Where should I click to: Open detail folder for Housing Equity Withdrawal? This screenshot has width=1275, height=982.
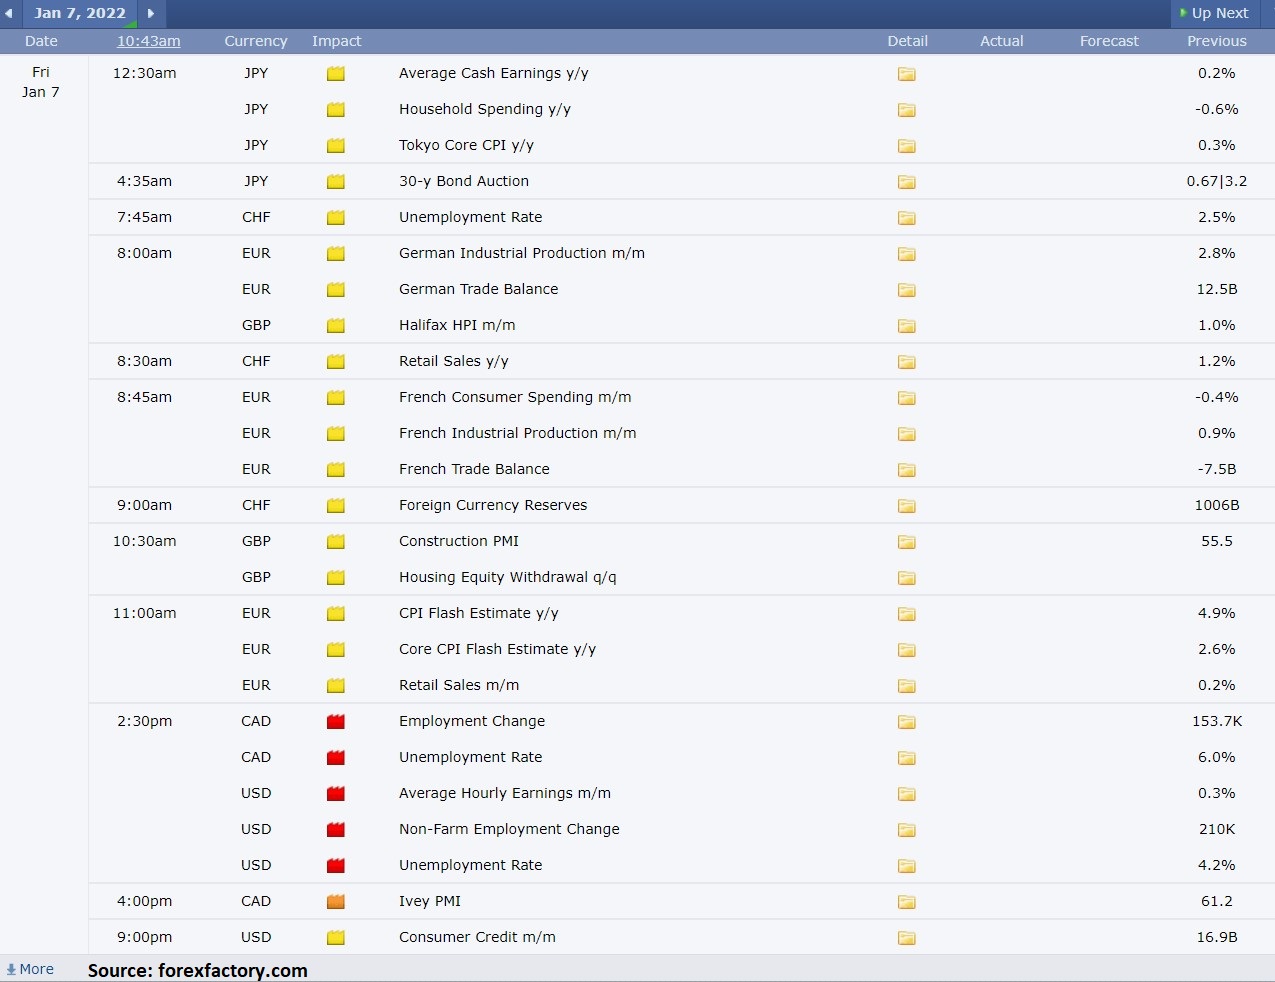point(907,578)
